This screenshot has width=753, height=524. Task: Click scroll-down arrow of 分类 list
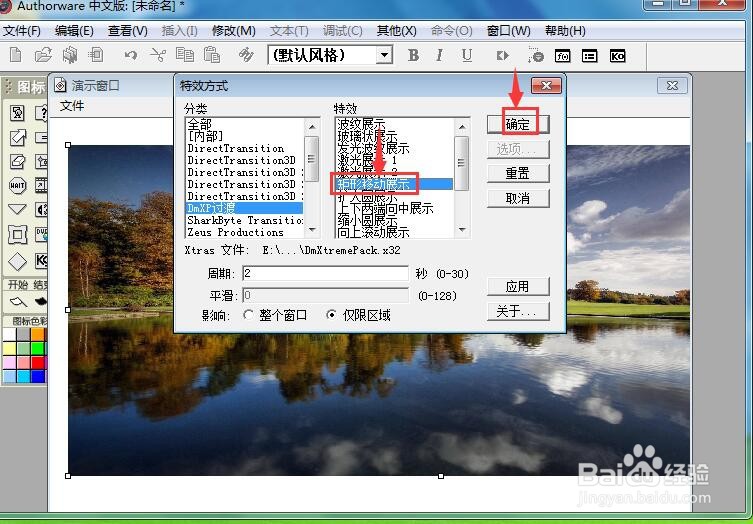click(312, 230)
